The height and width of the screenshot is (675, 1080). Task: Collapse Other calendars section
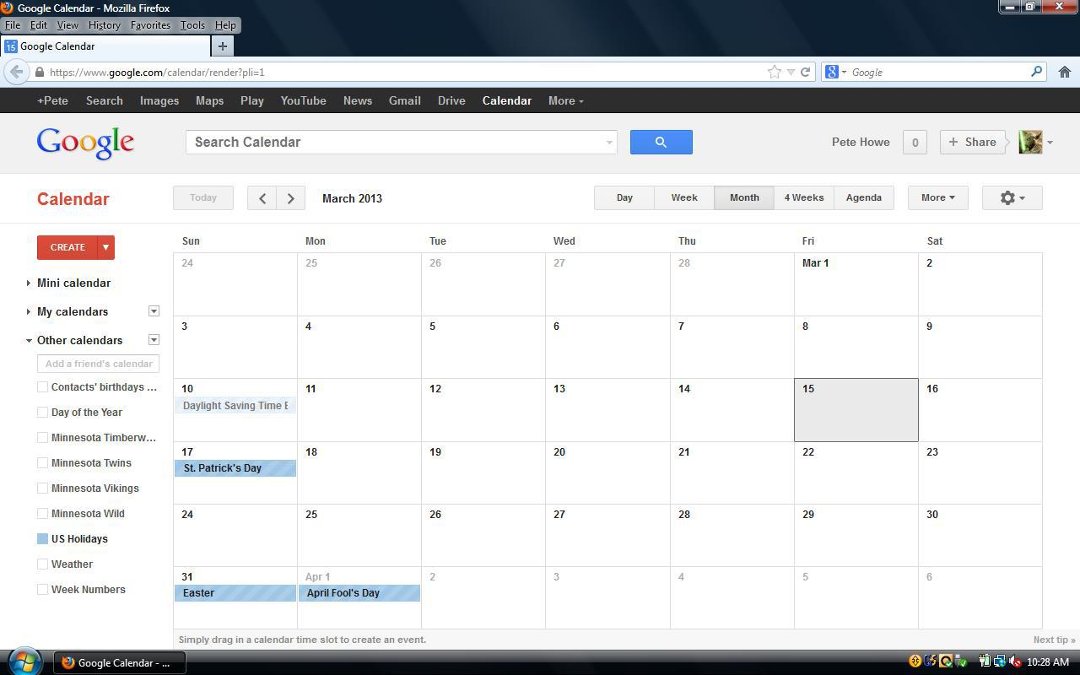(28, 340)
